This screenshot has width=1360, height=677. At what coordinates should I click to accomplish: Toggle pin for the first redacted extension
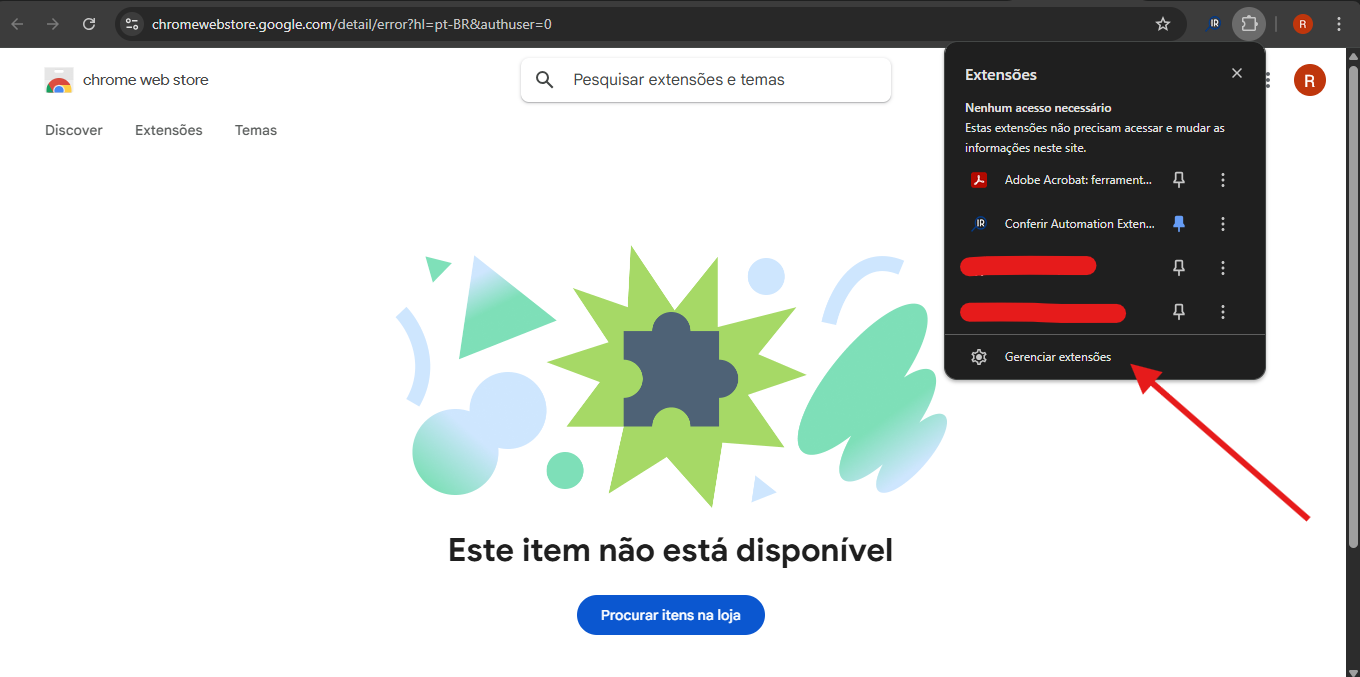click(1179, 268)
